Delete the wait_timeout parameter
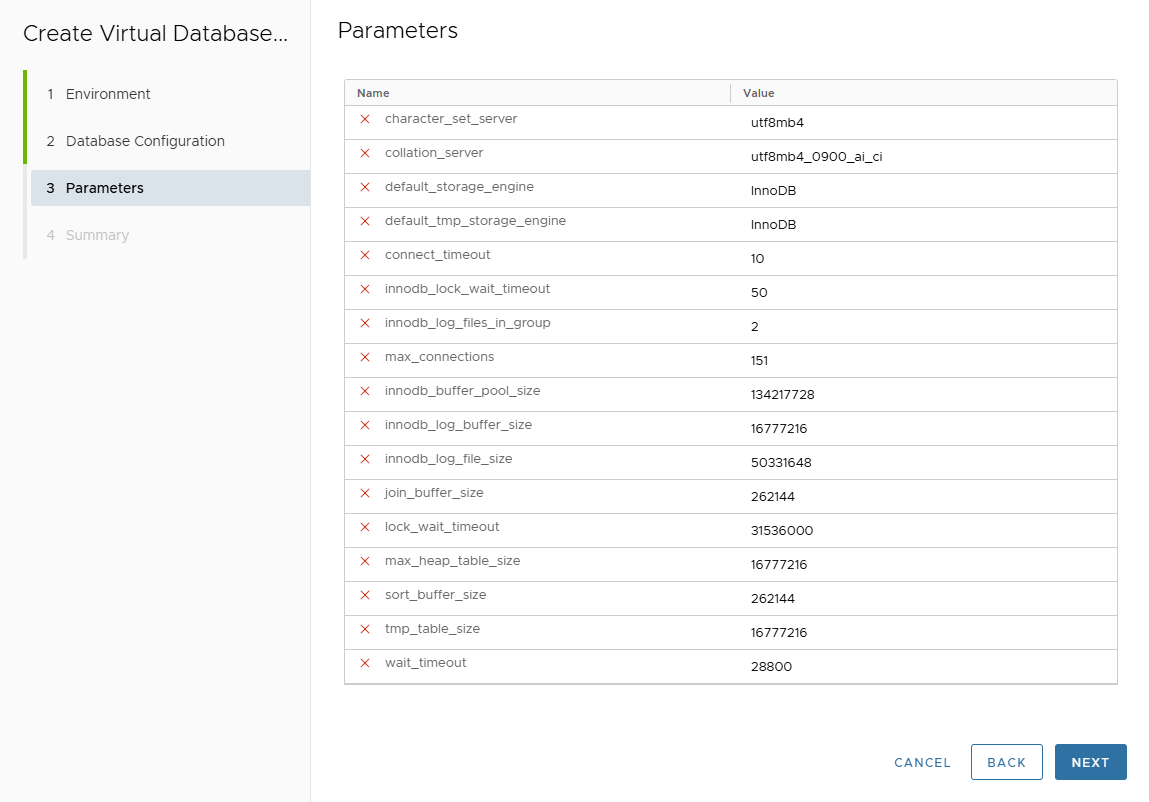This screenshot has width=1149, height=802. click(x=364, y=663)
